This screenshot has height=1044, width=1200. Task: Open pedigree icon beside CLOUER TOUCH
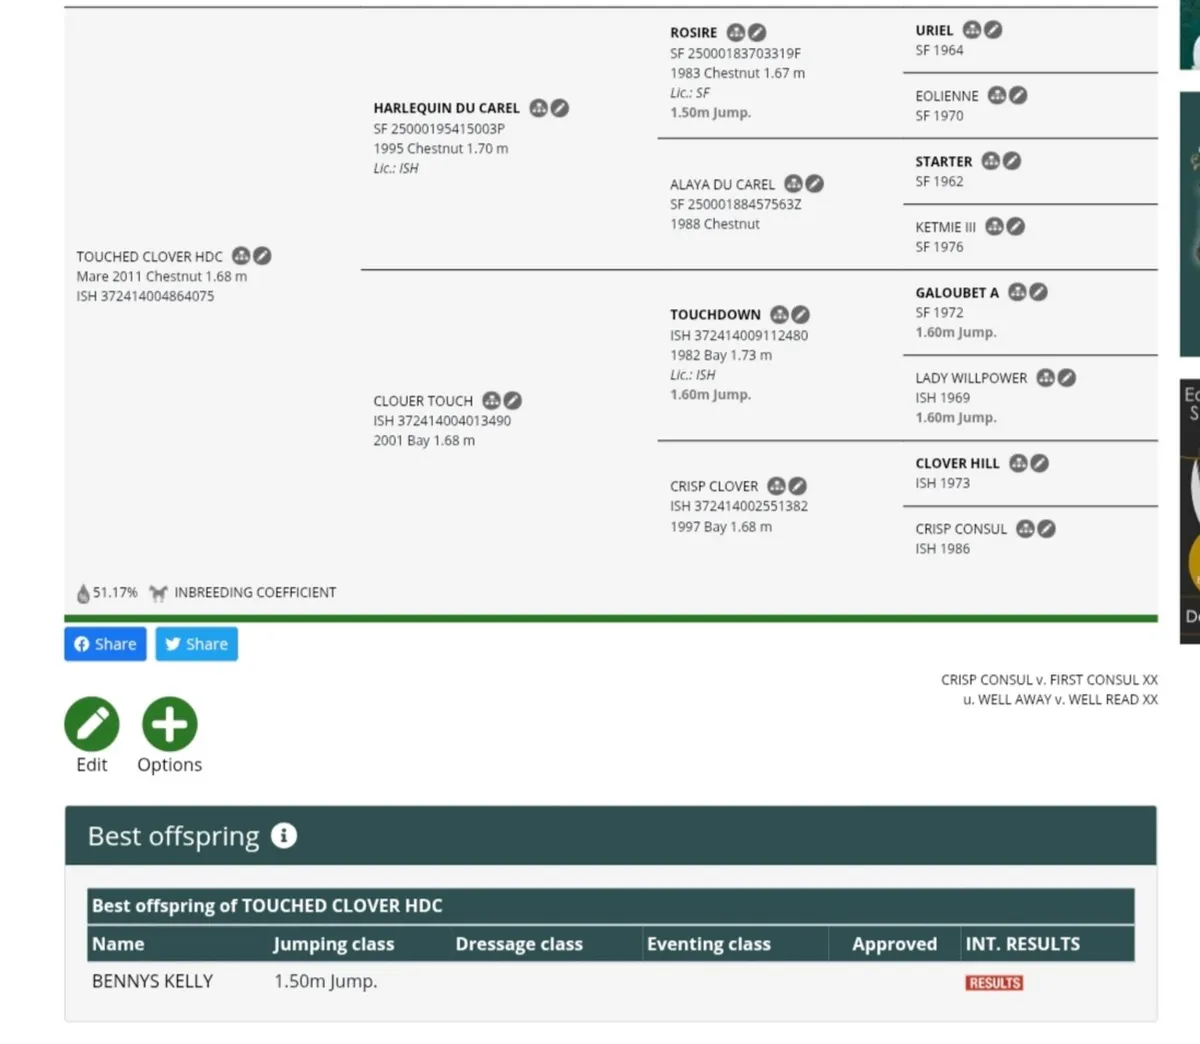[491, 401]
